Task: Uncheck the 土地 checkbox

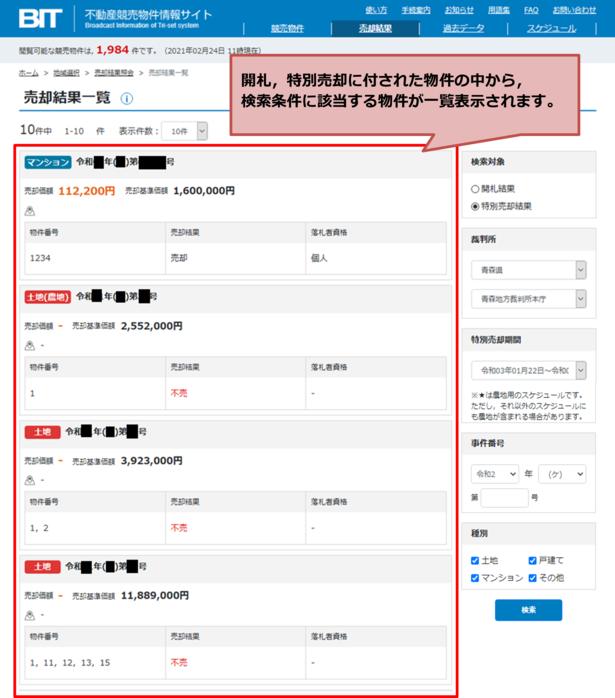Action: (x=476, y=560)
